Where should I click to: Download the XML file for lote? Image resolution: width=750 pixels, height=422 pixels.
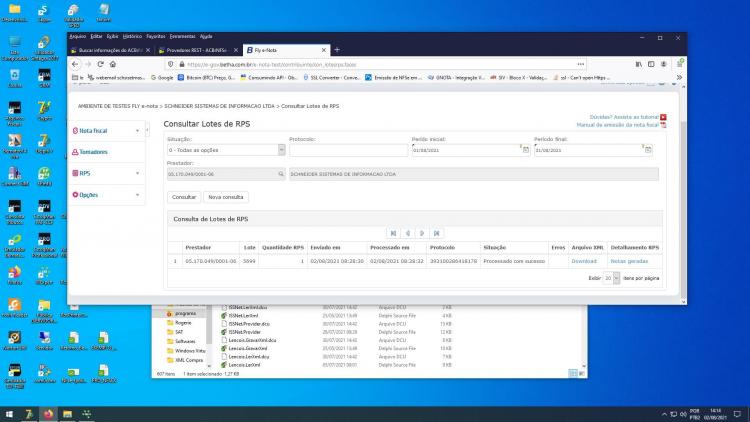point(584,261)
